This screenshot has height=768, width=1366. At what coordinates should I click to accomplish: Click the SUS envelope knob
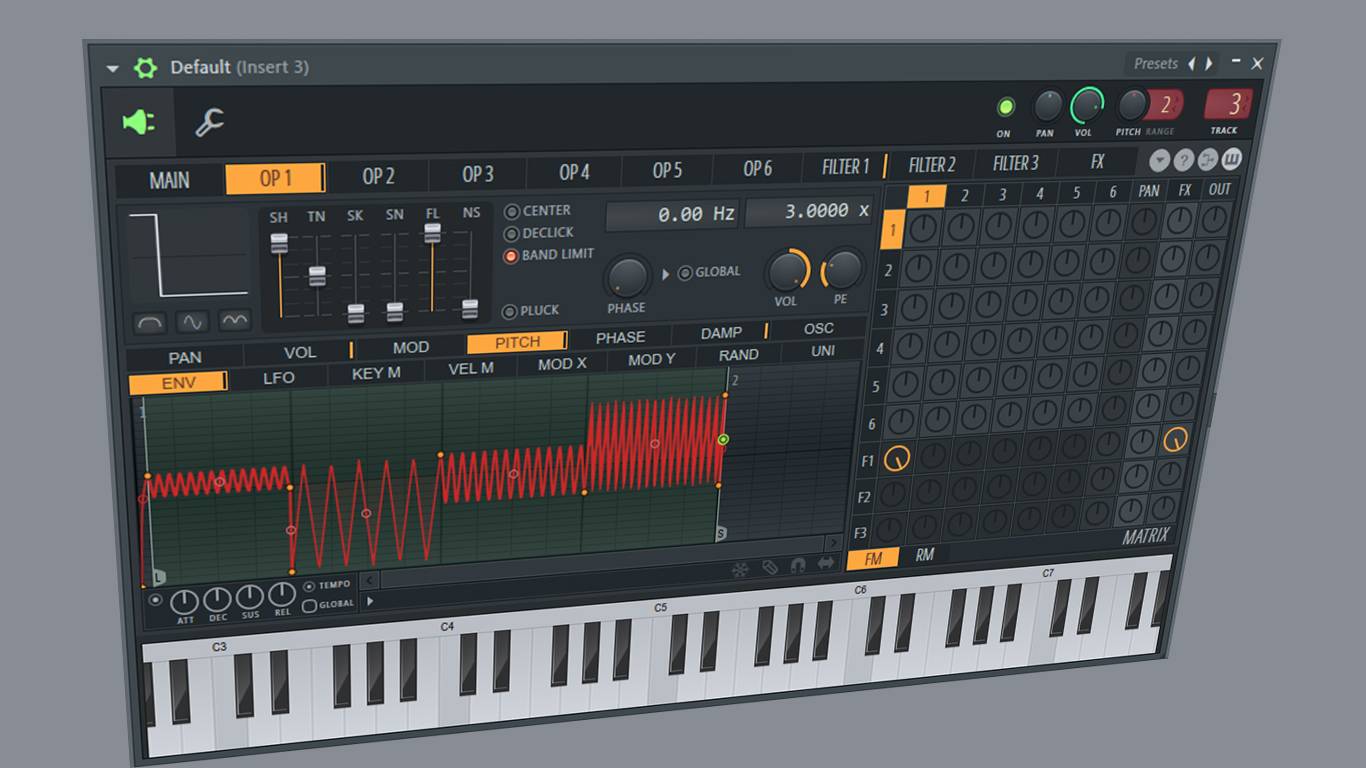pyautogui.click(x=250, y=597)
